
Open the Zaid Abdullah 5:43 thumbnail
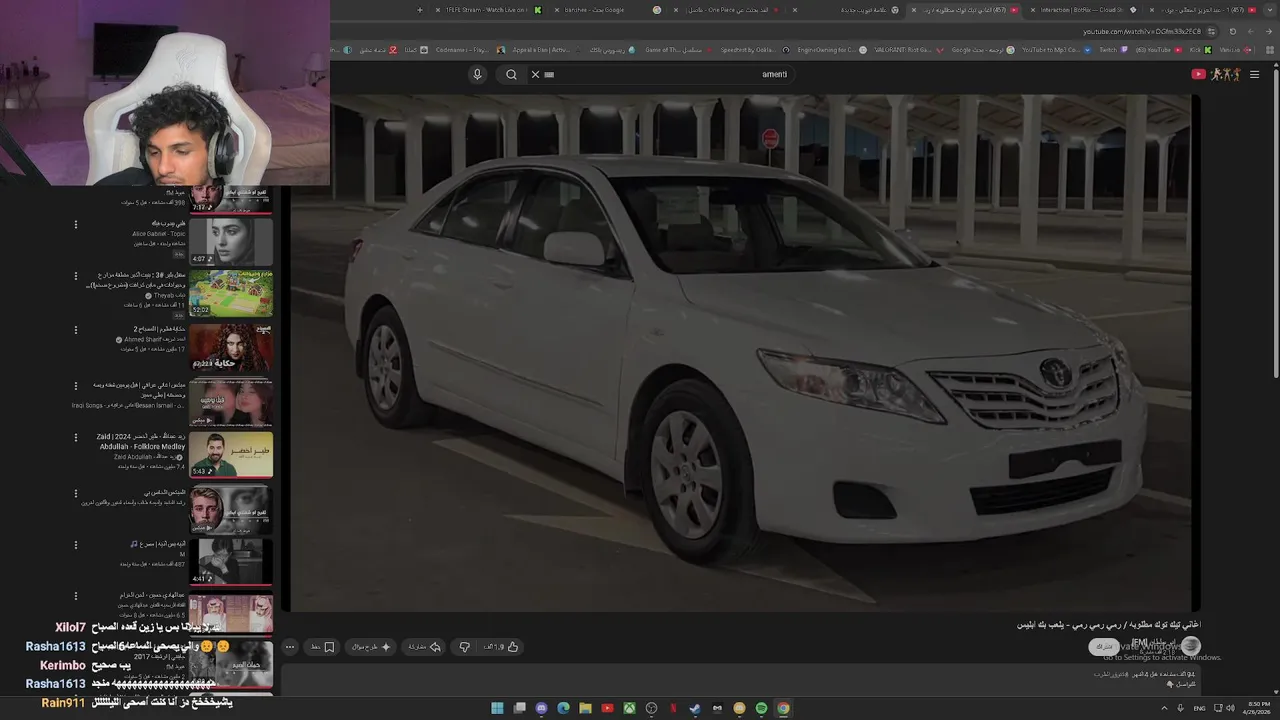click(x=231, y=455)
